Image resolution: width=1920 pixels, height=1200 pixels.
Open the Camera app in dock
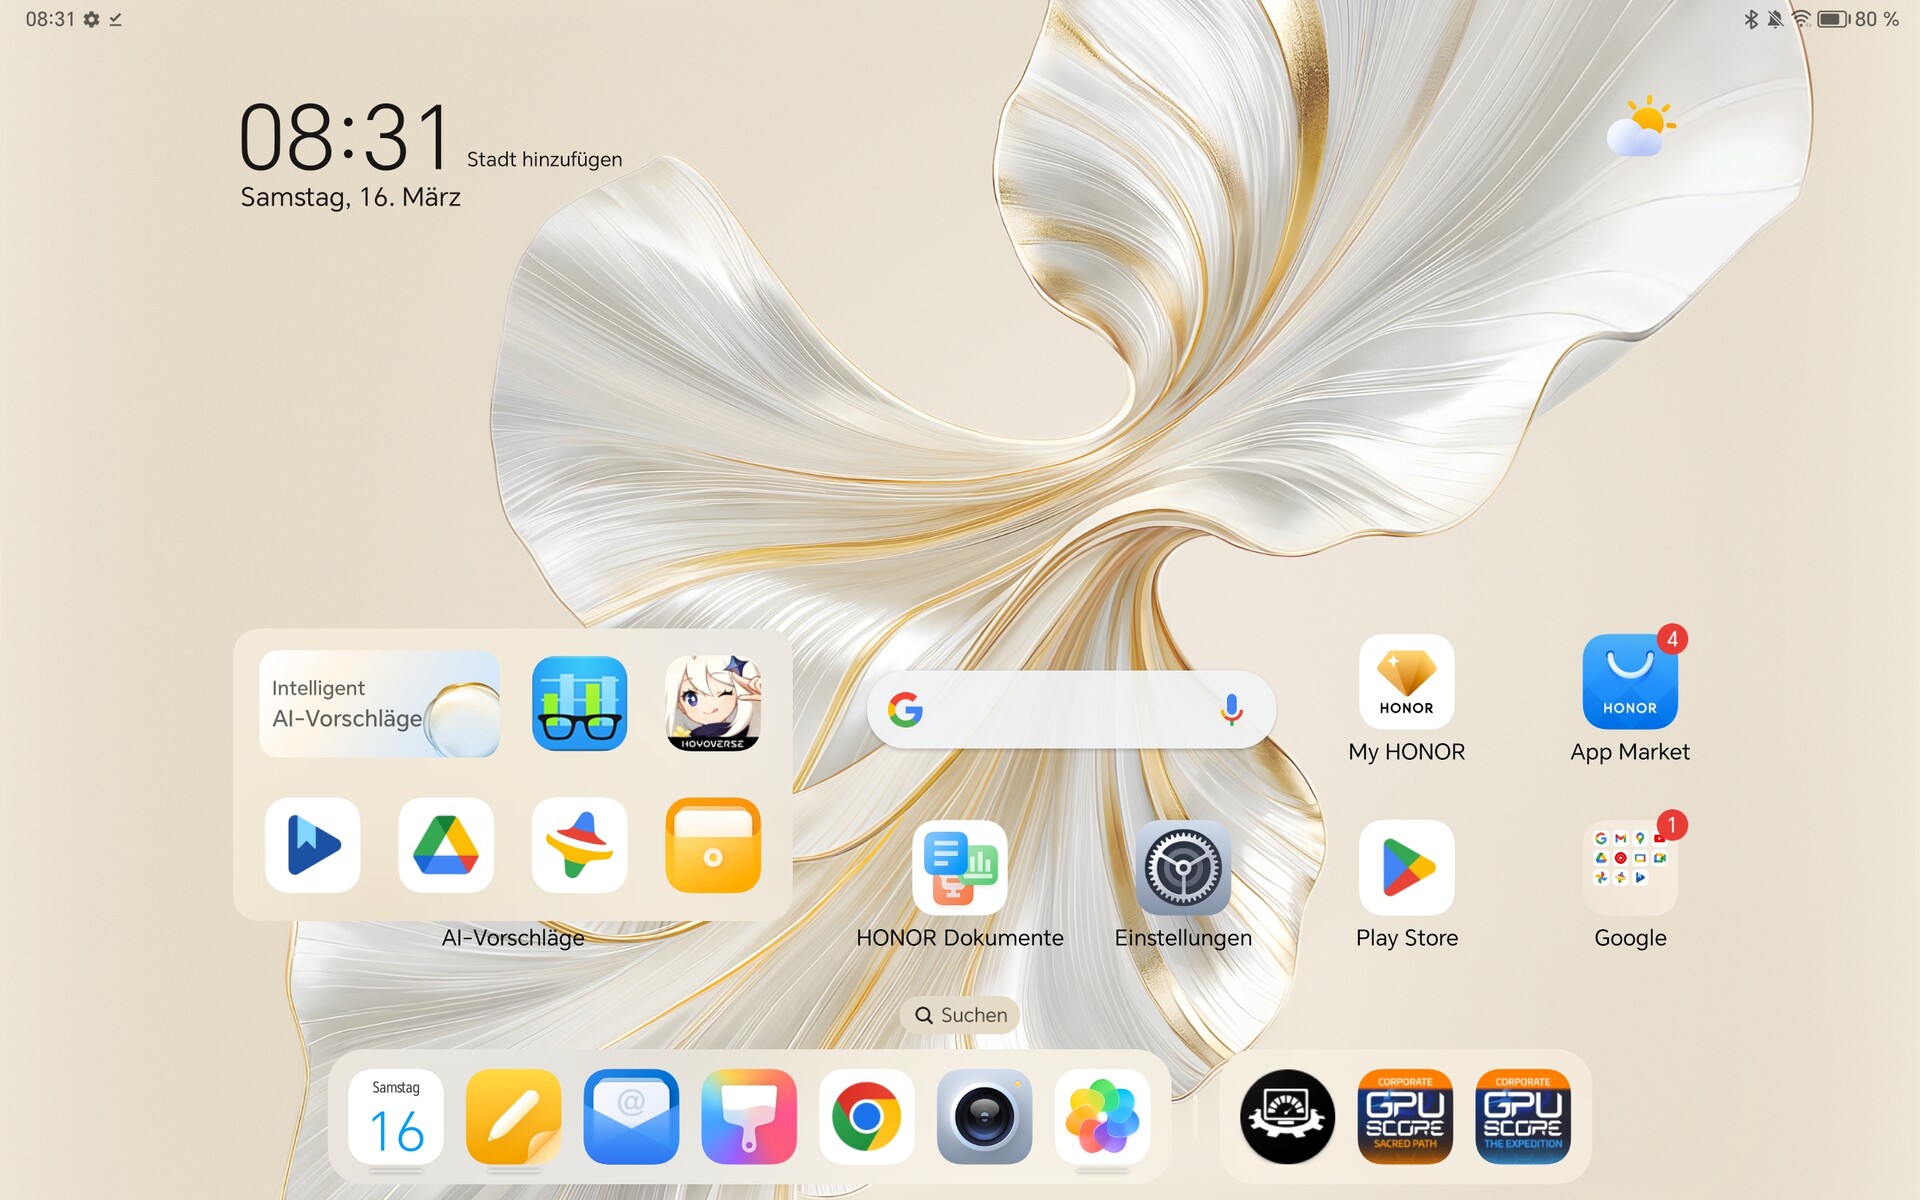[984, 1116]
